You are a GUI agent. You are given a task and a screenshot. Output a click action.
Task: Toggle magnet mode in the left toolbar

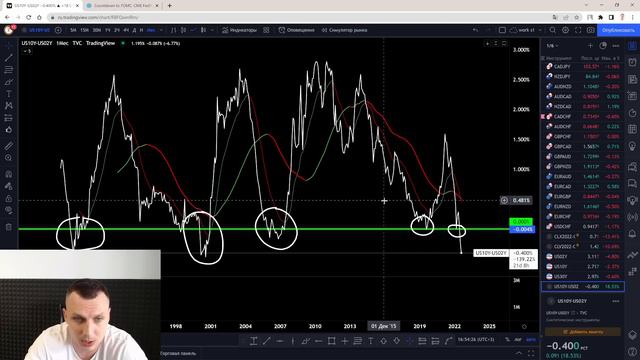pos(9,174)
